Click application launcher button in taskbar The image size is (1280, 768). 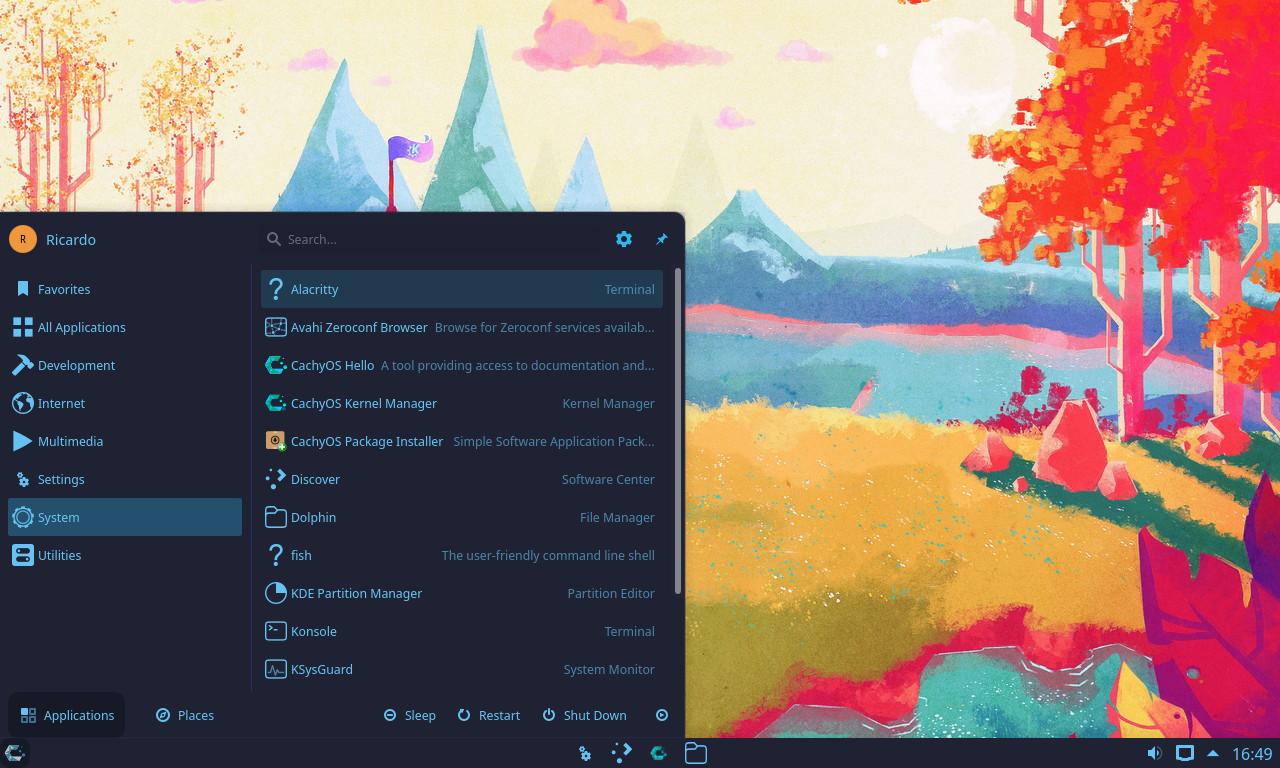[x=14, y=753]
